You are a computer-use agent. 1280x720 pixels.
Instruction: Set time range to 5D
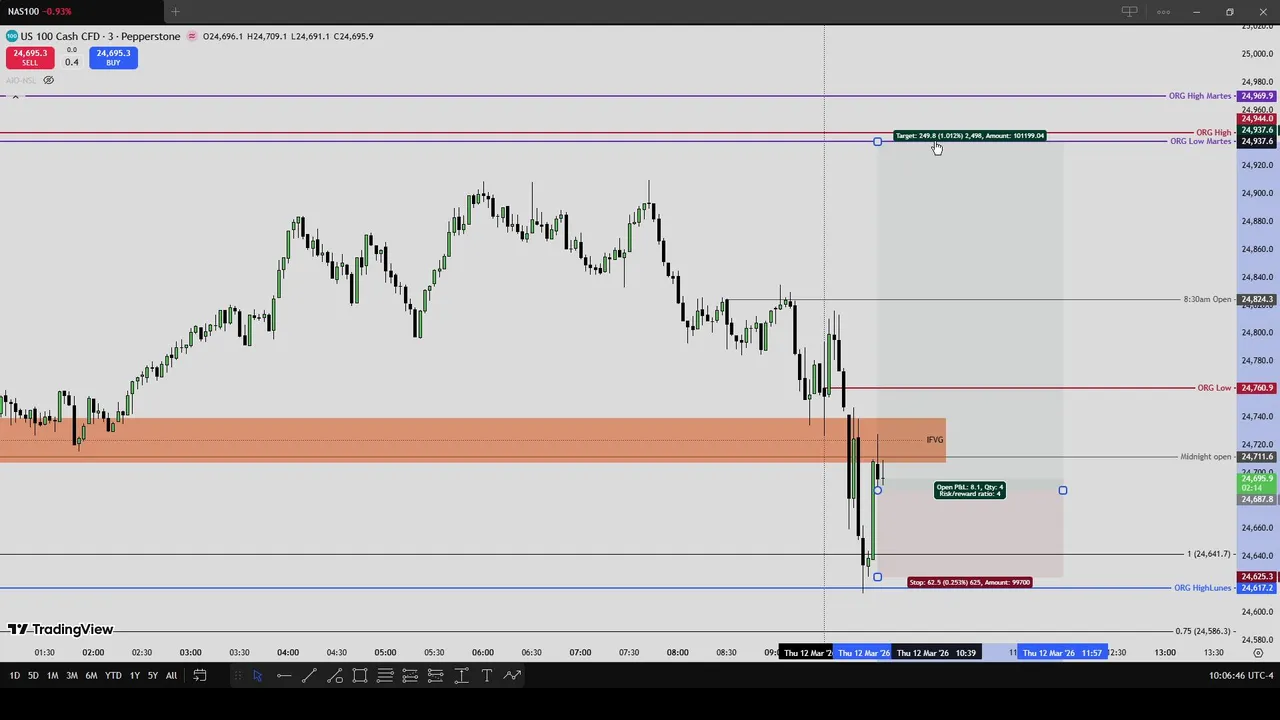coord(33,676)
